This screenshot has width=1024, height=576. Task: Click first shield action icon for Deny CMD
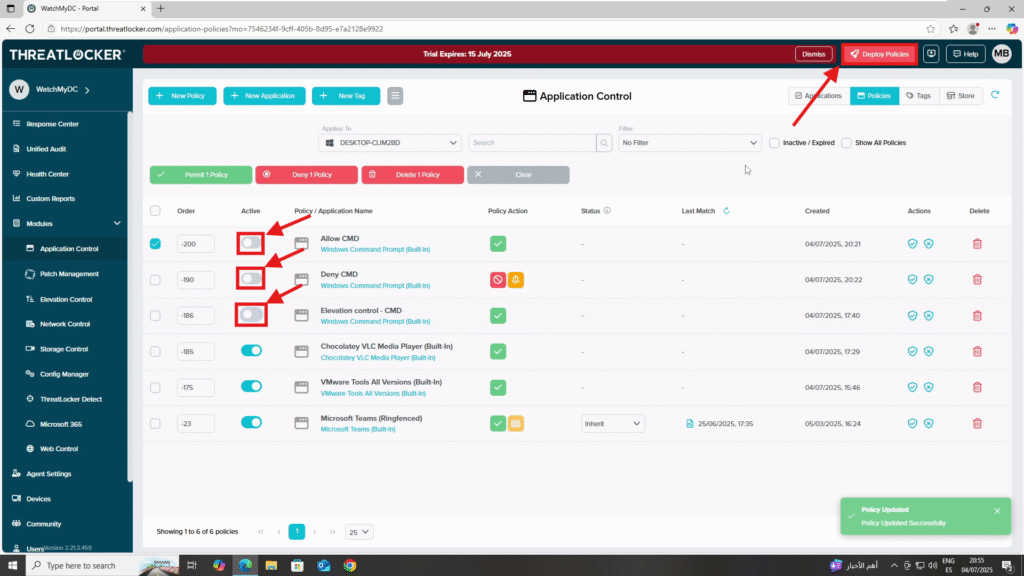[912, 280]
